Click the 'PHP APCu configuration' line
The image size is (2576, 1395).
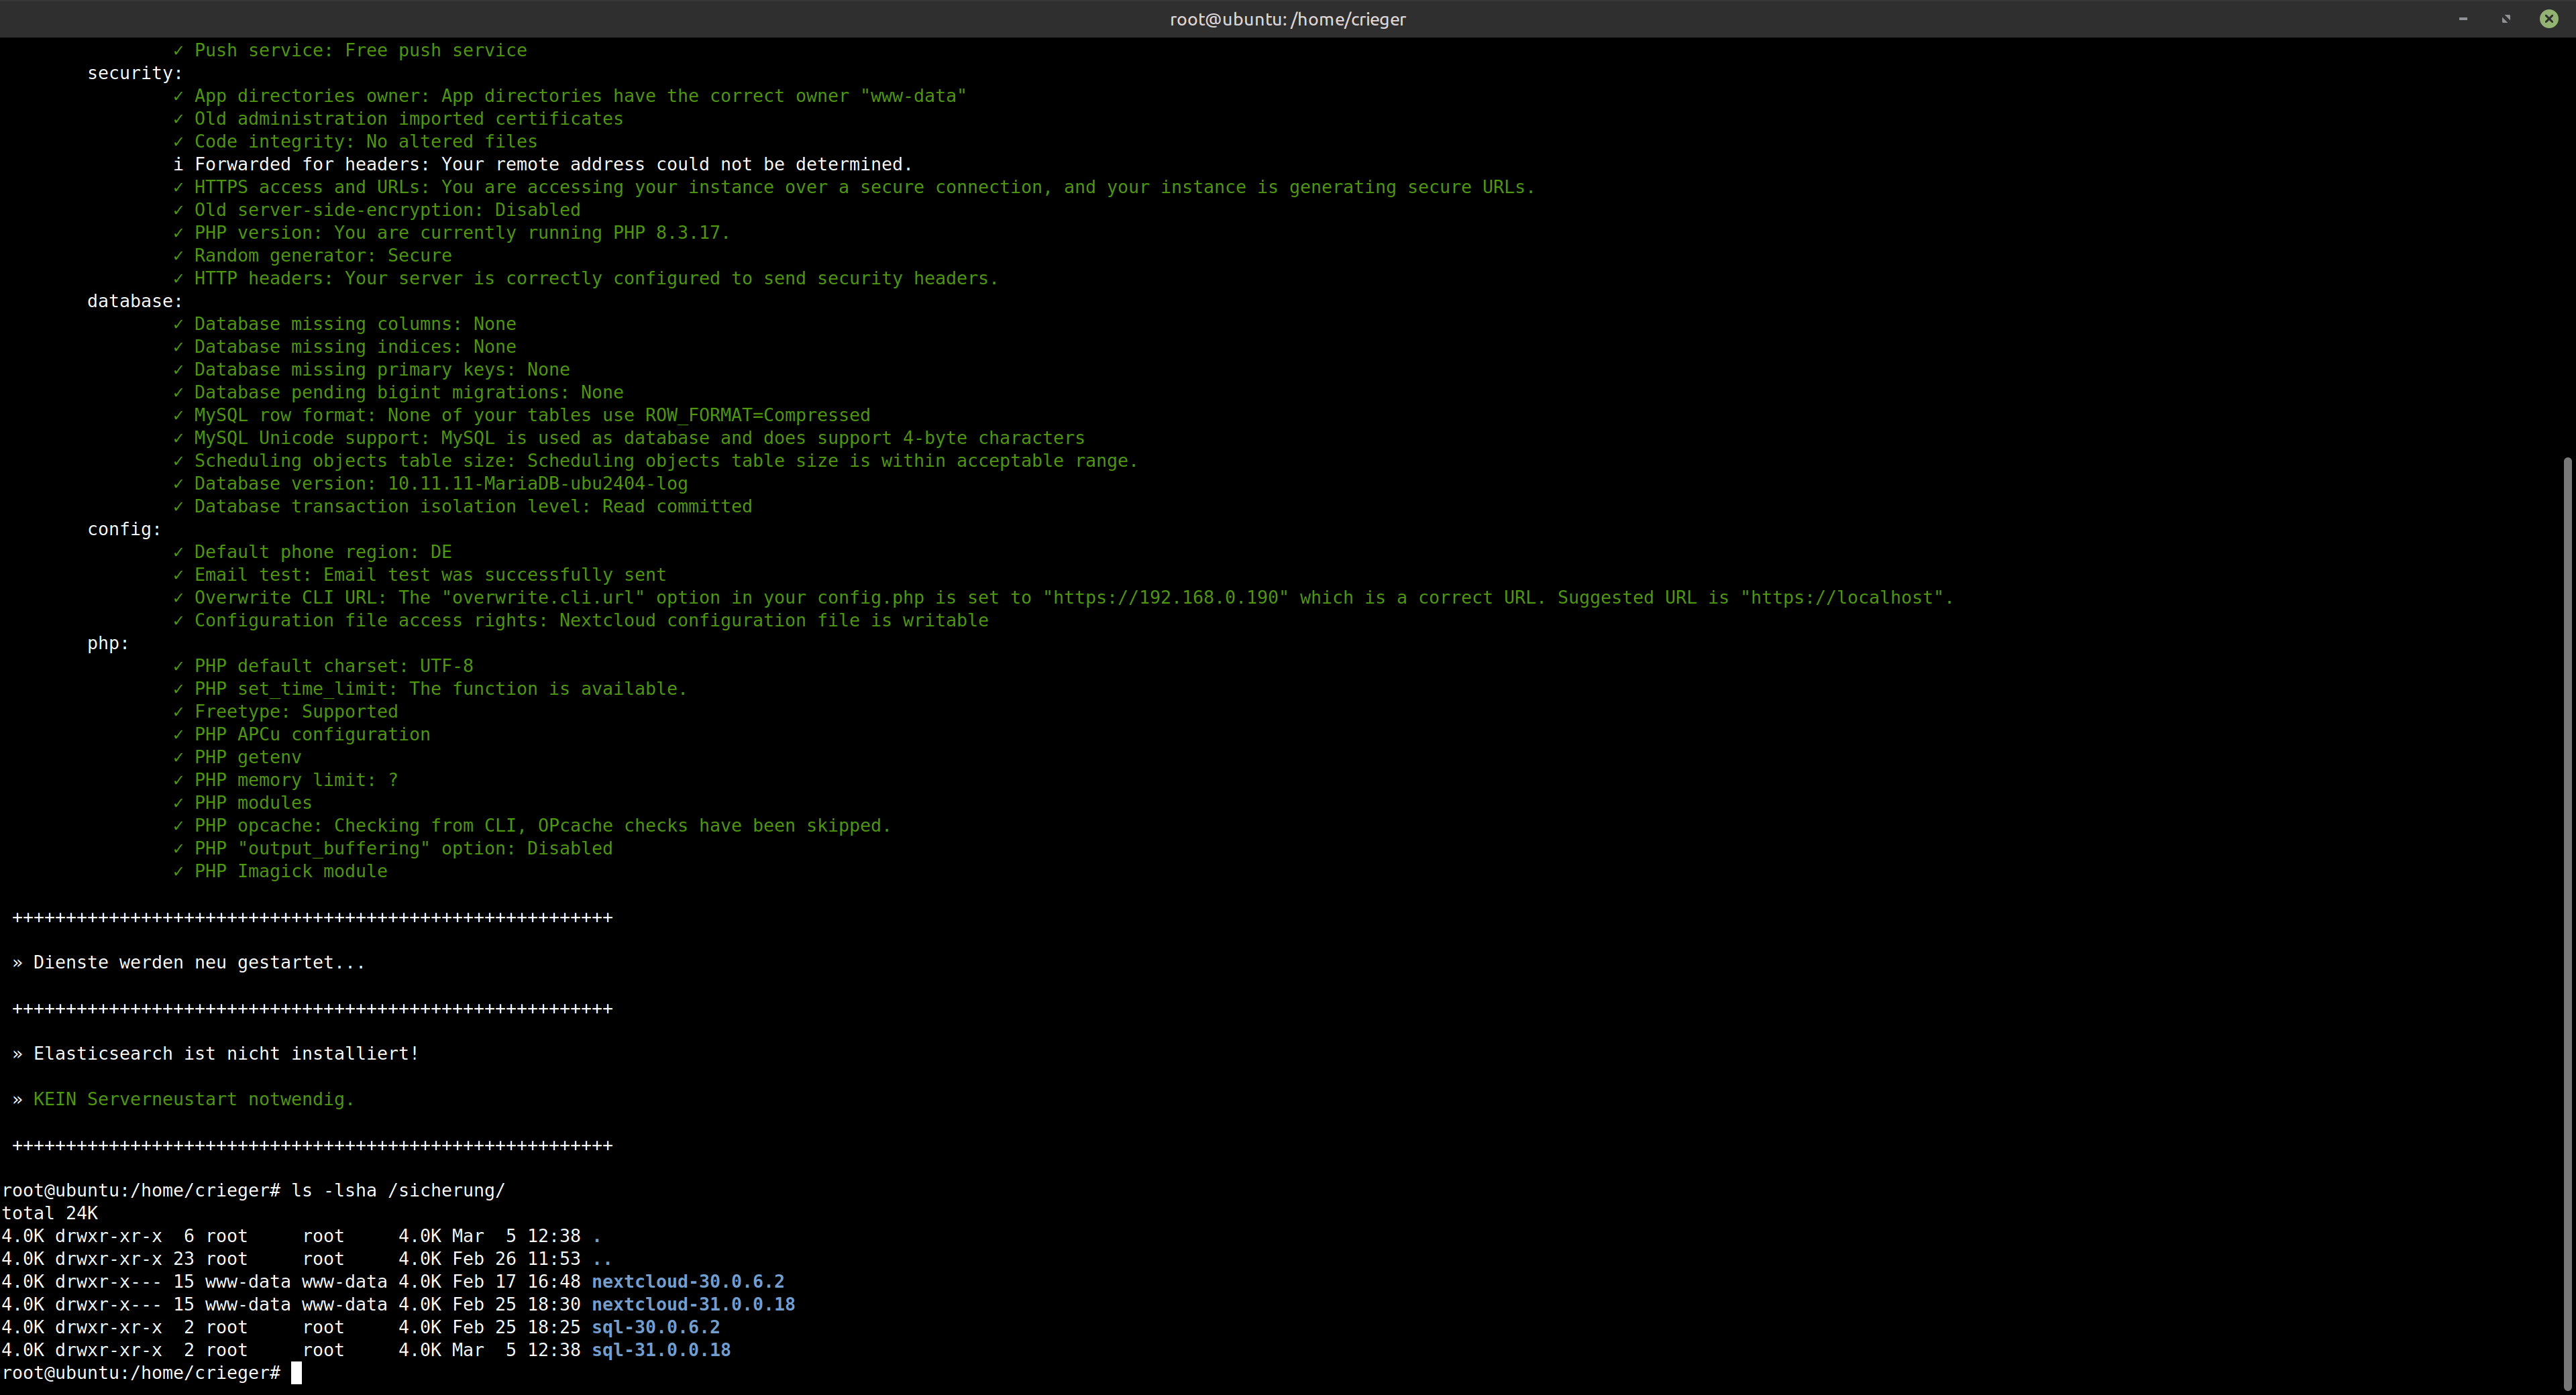302,735
